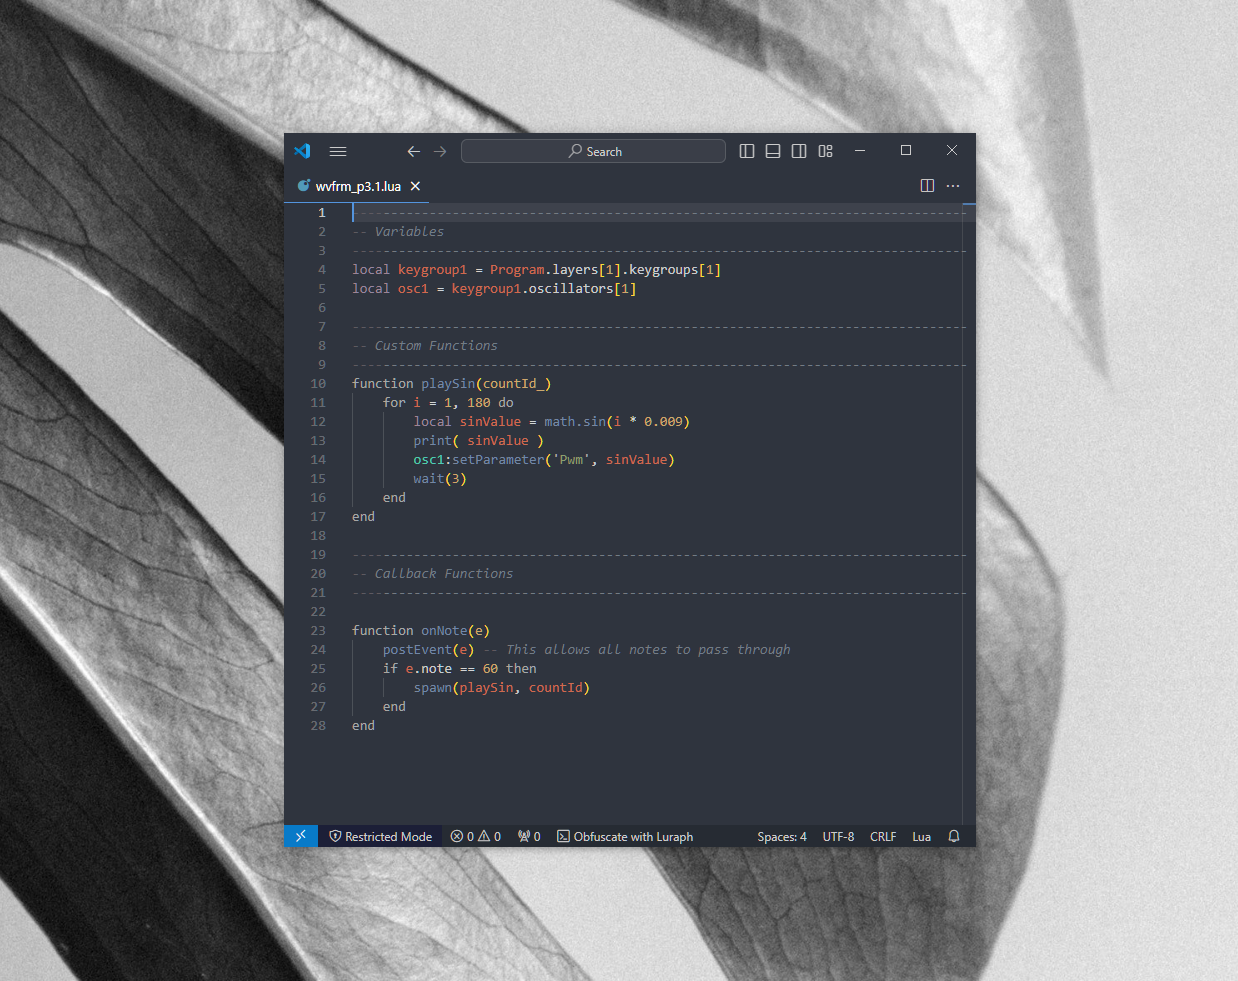Viewport: 1238px width, 981px height.
Task: Toggle the bottom Panel visibility
Action: 772,150
